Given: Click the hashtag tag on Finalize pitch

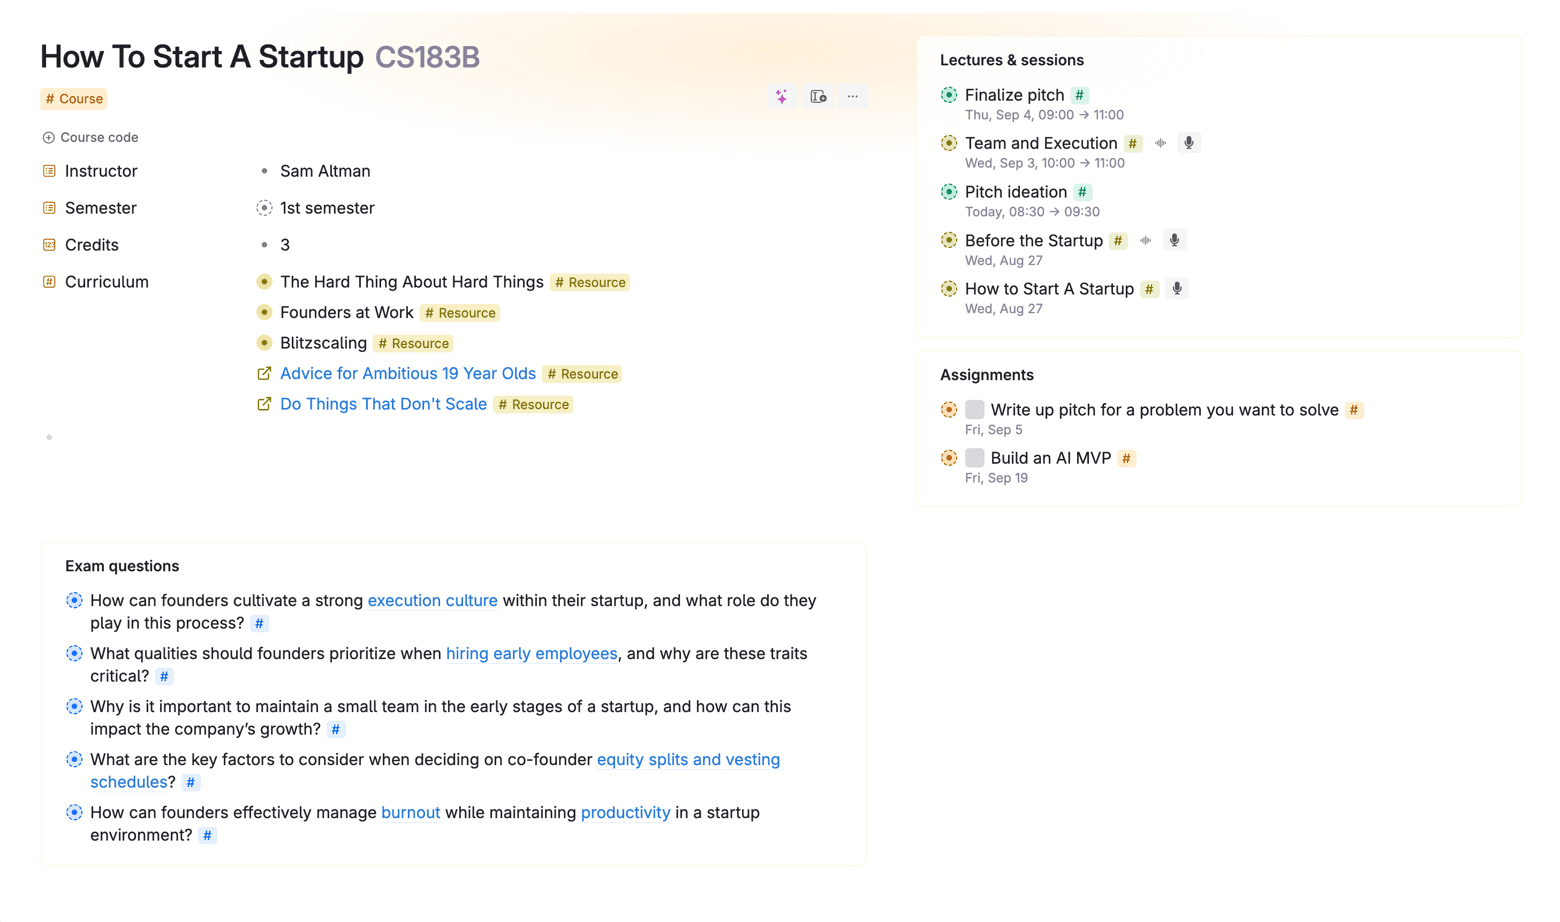Looking at the screenshot, I should click(1080, 95).
